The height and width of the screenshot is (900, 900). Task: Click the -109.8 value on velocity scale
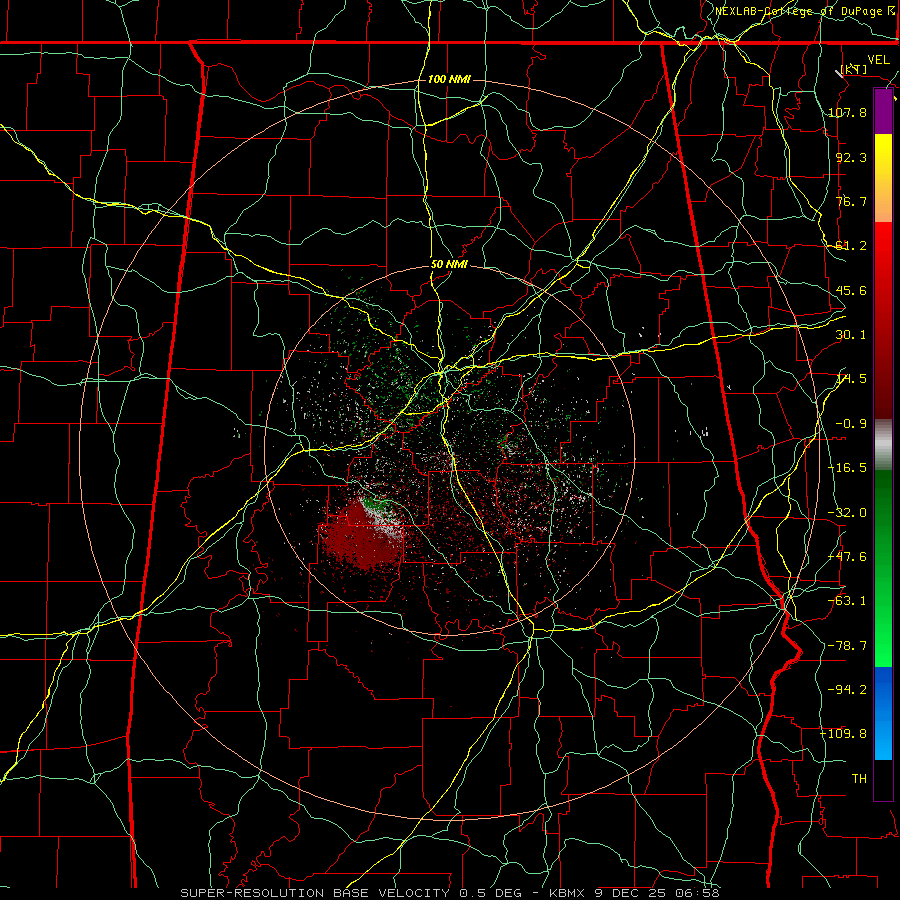click(844, 734)
